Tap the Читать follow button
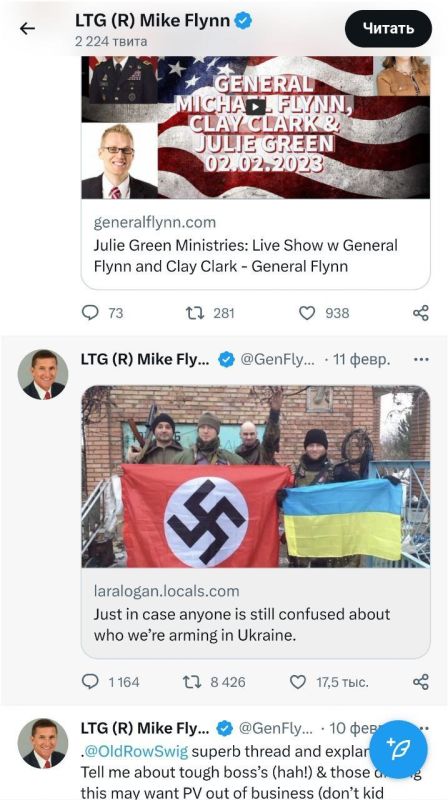448x800 pixels. (x=388, y=29)
